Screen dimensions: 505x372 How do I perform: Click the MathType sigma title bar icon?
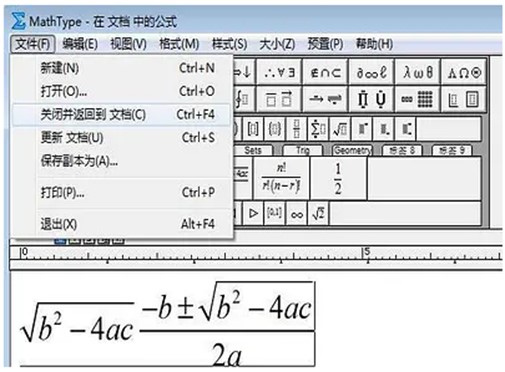click(x=18, y=21)
